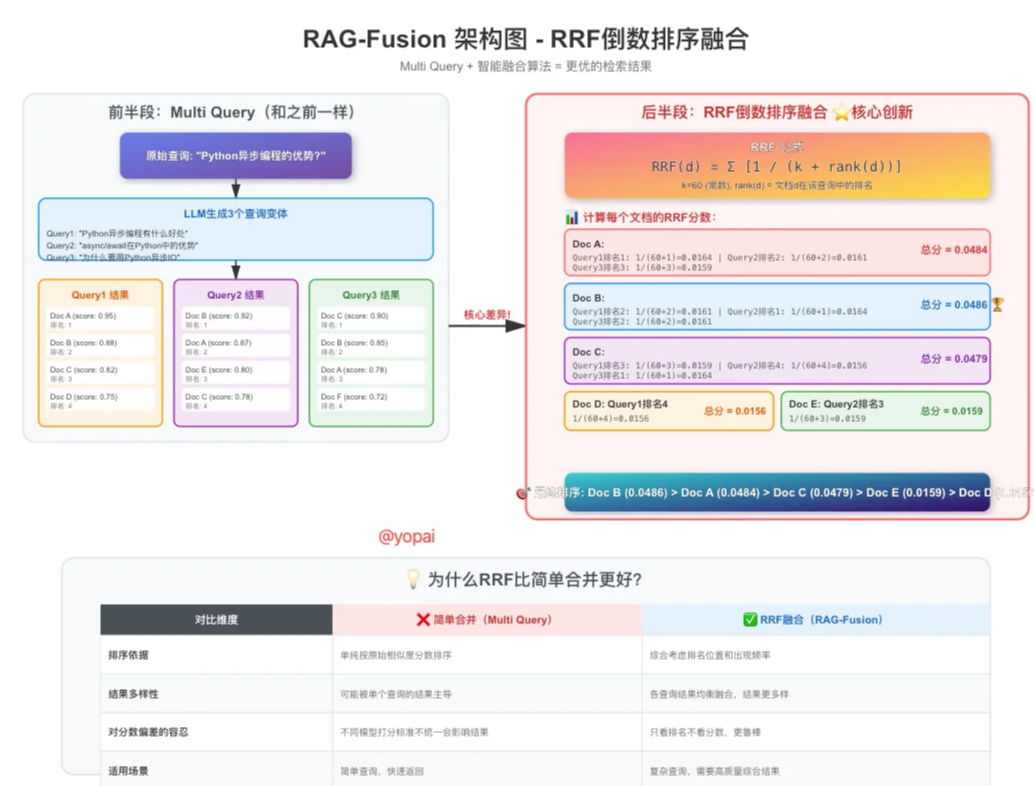Click the Query2 结果 heading
The height and width of the screenshot is (786, 1034).
point(235,295)
